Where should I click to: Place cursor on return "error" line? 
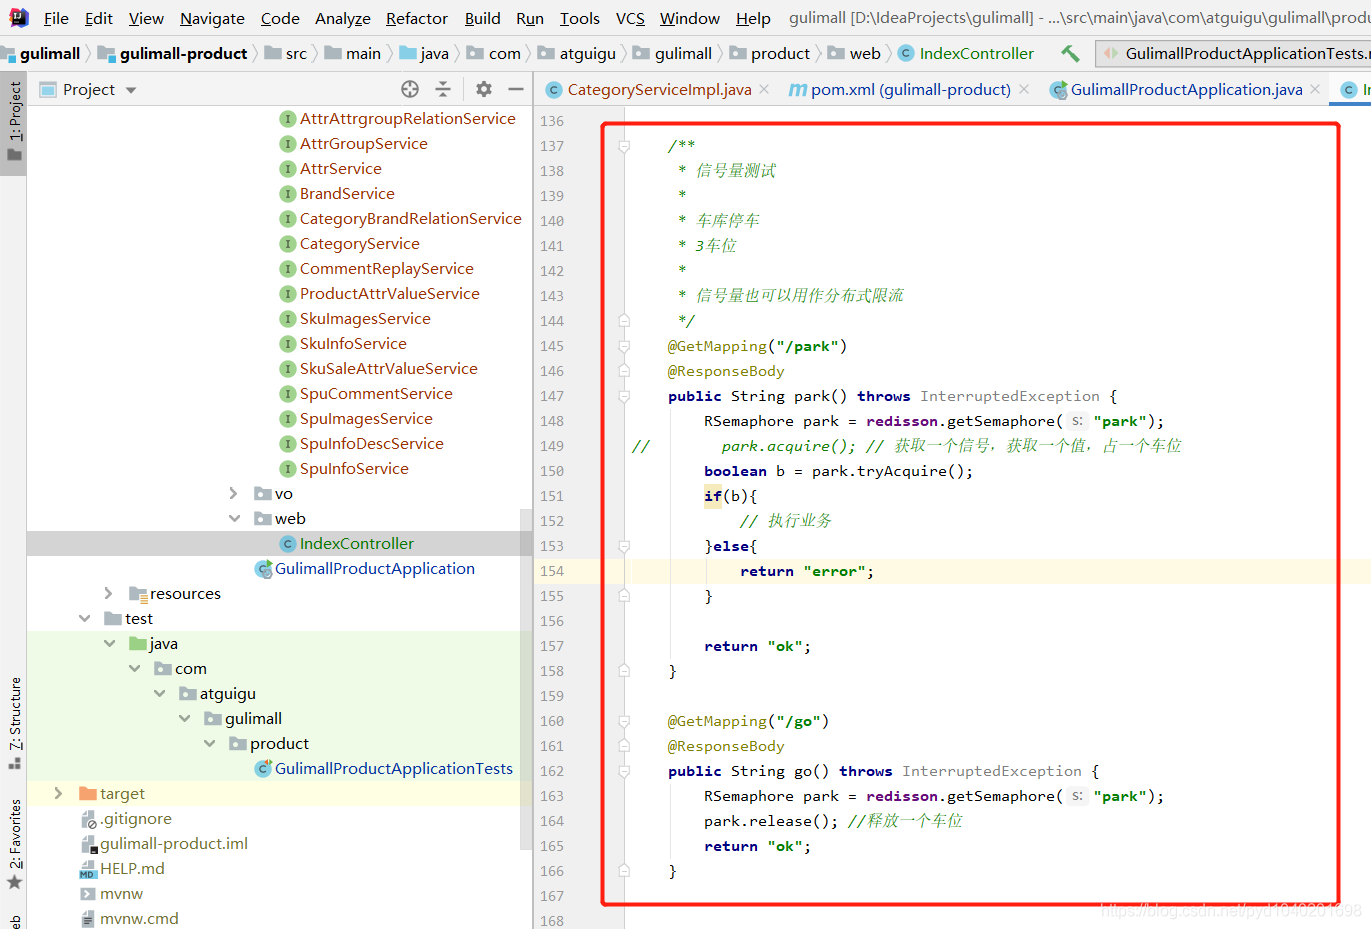click(x=806, y=571)
